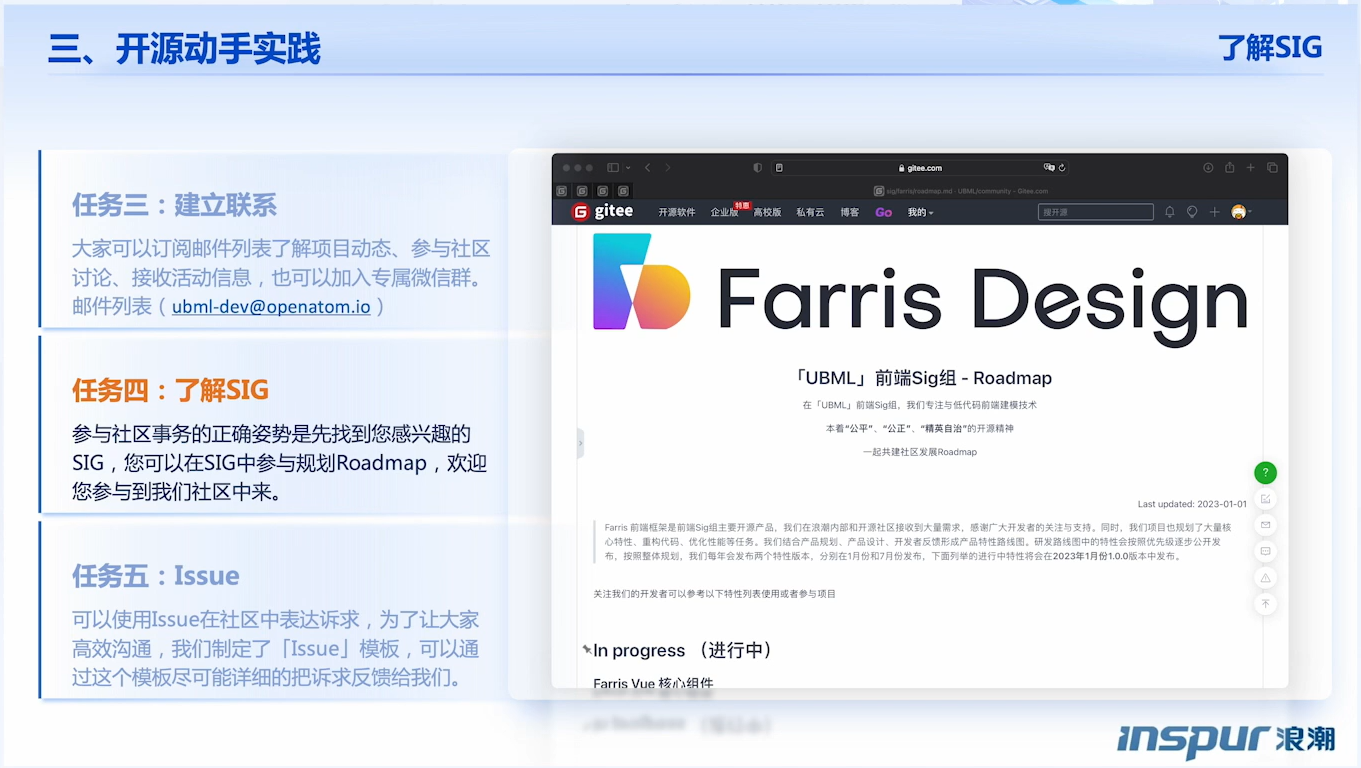
Task: Click the ubml-dev@openatom.io email link
Action: click(x=271, y=306)
